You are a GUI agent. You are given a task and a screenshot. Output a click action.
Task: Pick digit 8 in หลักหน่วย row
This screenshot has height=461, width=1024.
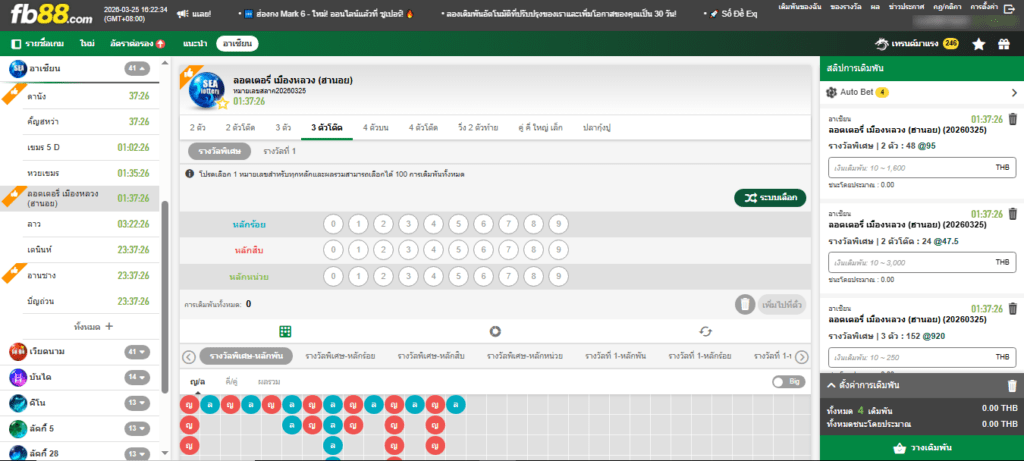(x=534, y=277)
